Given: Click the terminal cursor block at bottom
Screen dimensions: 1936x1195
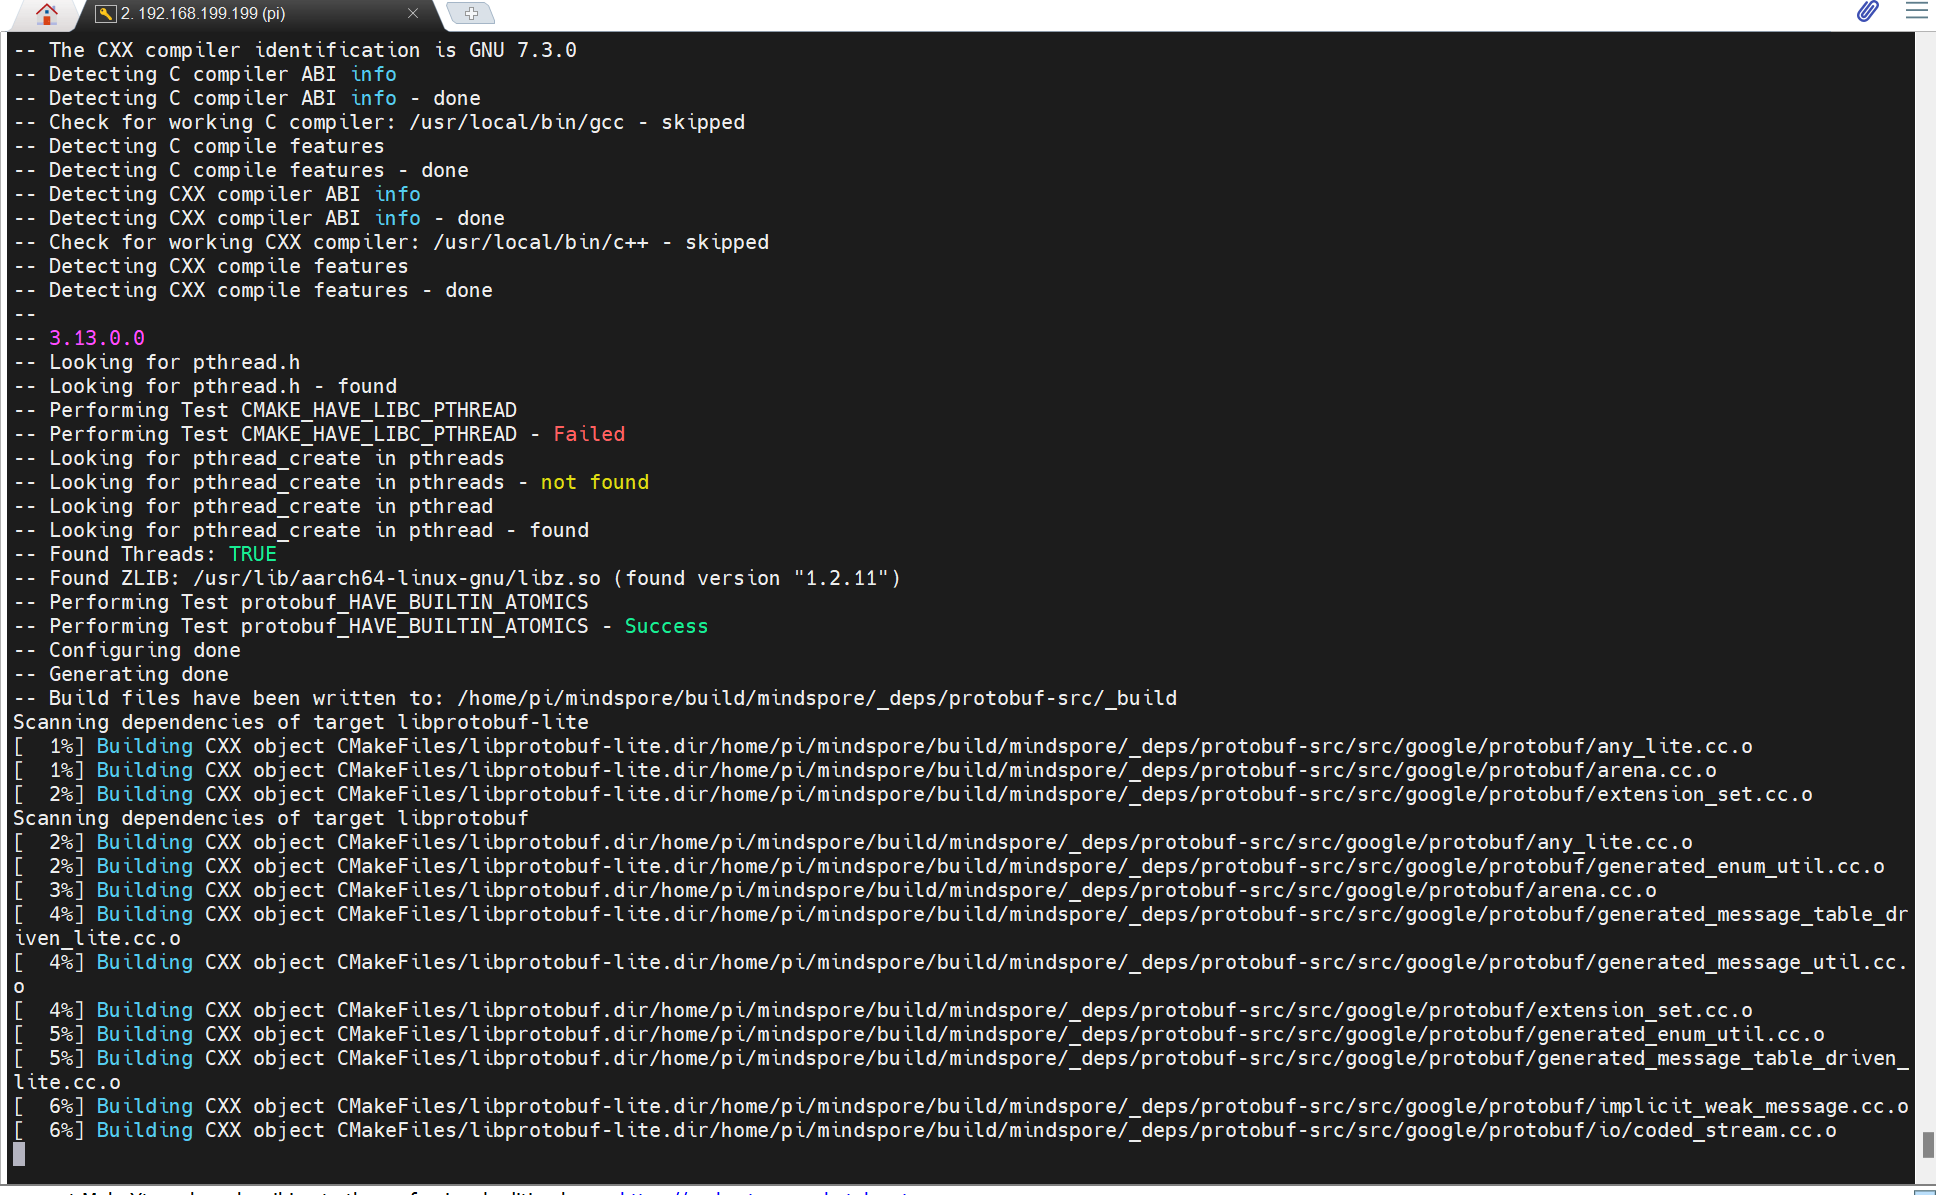Looking at the screenshot, I should coord(19,1154).
